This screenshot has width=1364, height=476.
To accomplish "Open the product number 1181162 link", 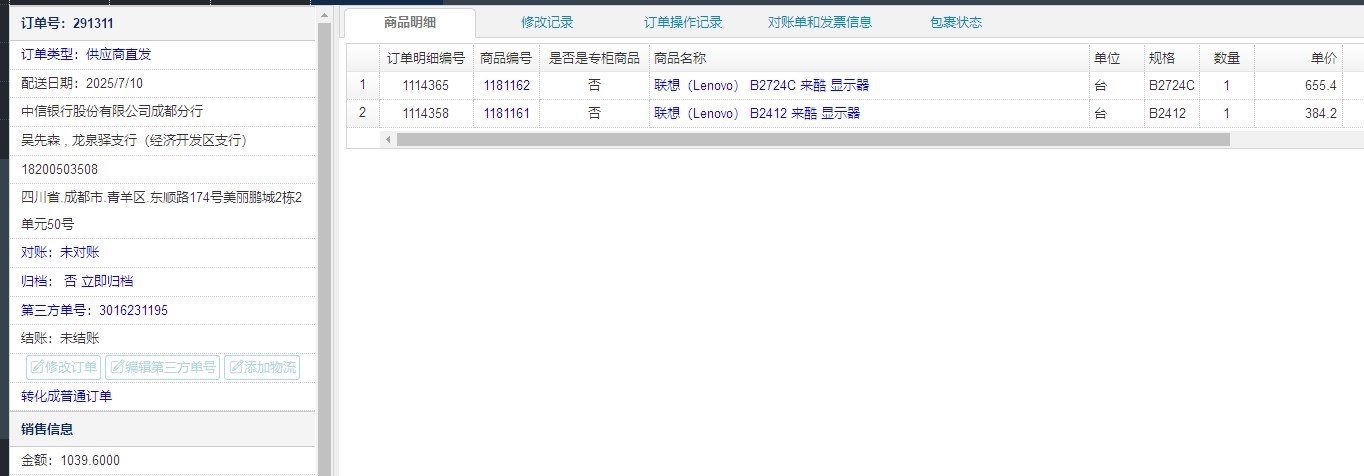I will [x=506, y=85].
